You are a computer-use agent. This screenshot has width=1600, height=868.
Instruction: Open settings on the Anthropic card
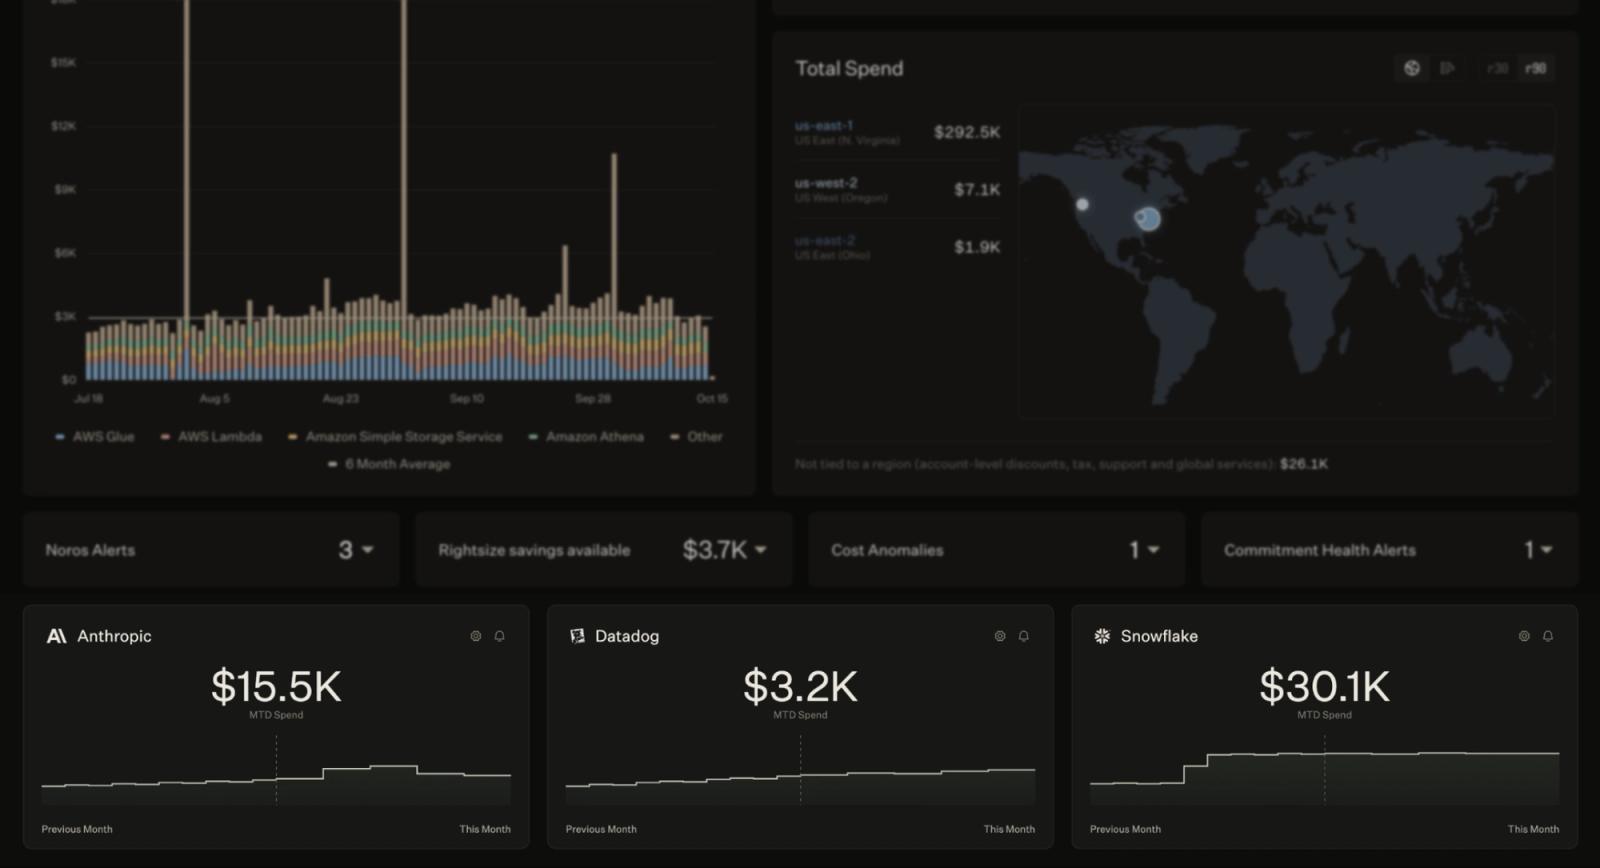[476, 636]
